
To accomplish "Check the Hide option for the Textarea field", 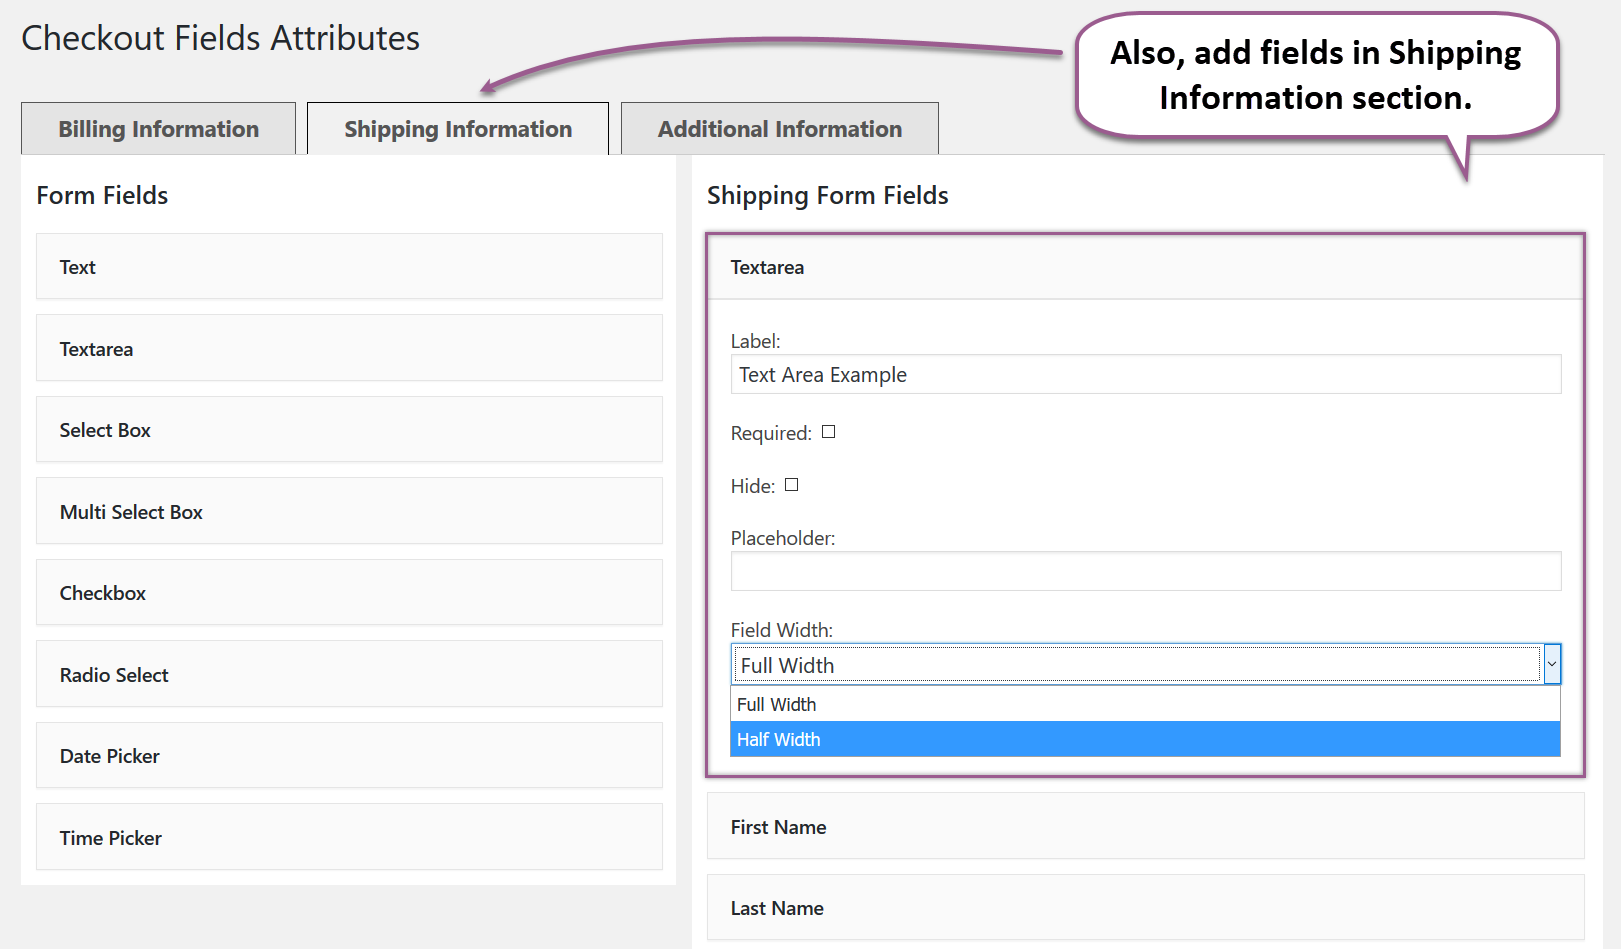I will click(791, 485).
